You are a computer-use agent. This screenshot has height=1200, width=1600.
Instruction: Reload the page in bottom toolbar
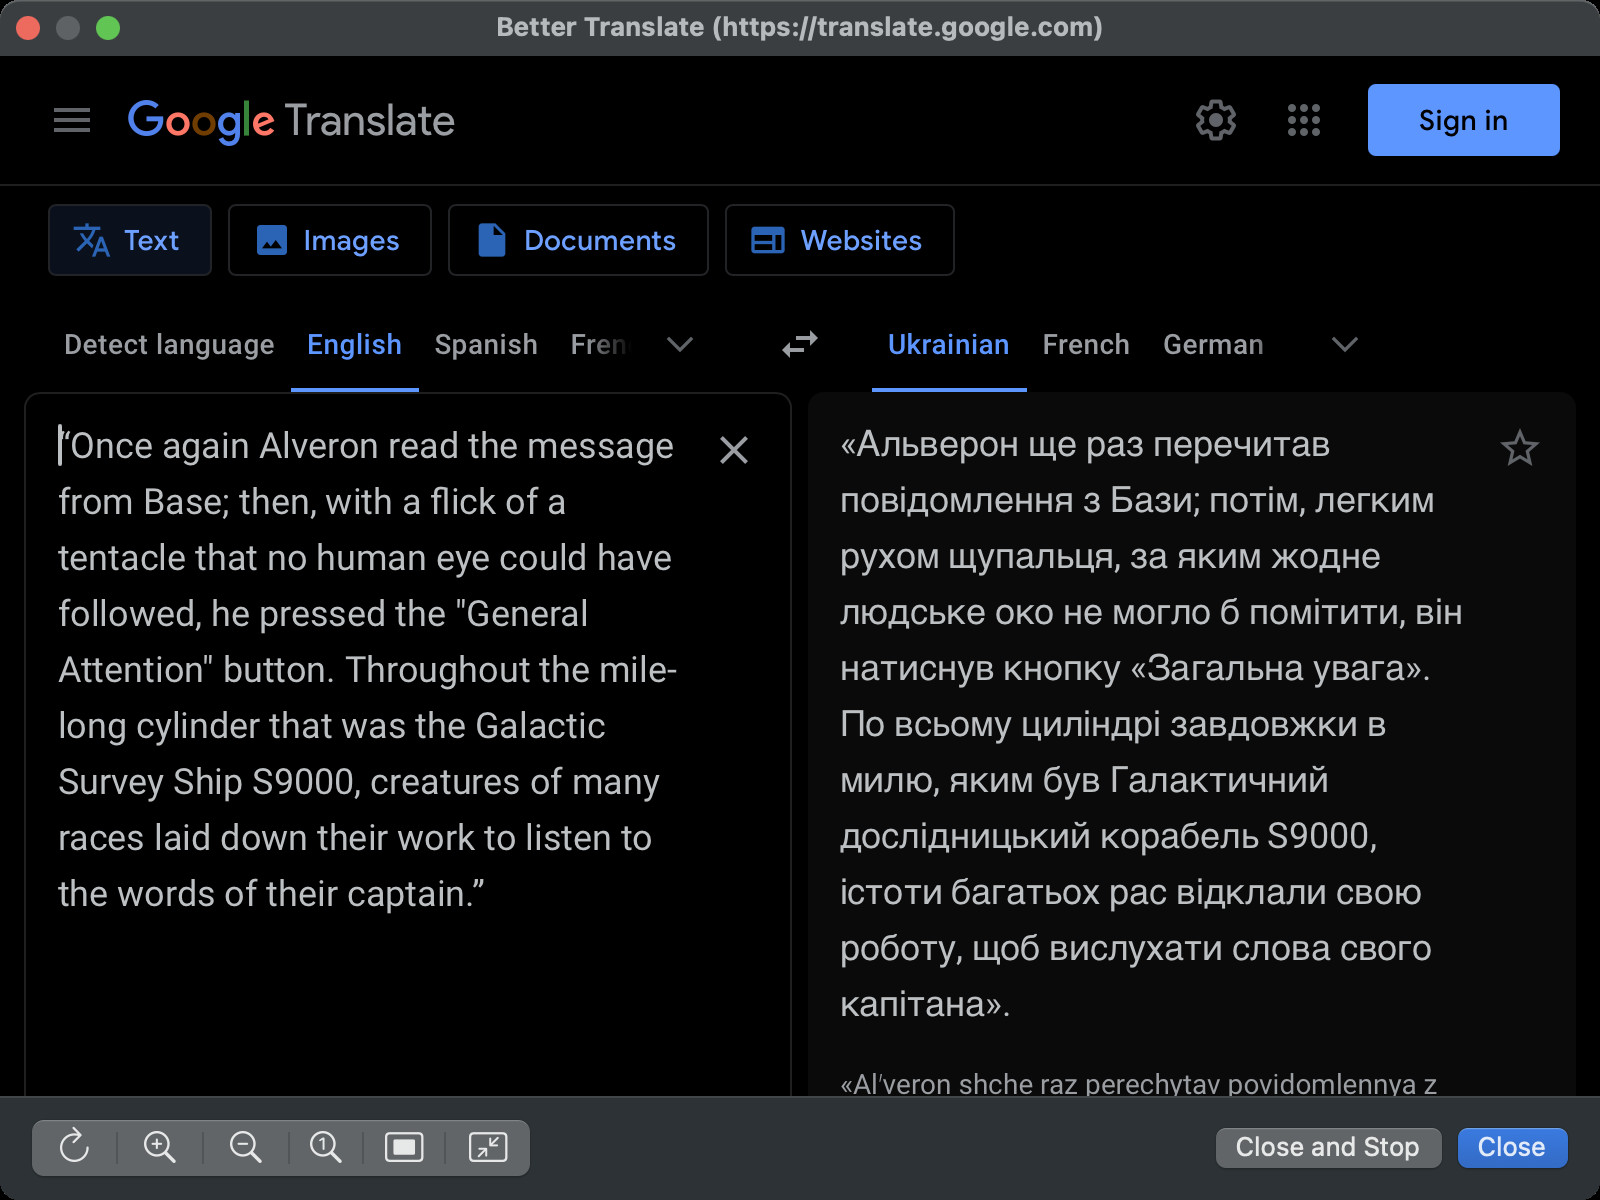point(75,1146)
